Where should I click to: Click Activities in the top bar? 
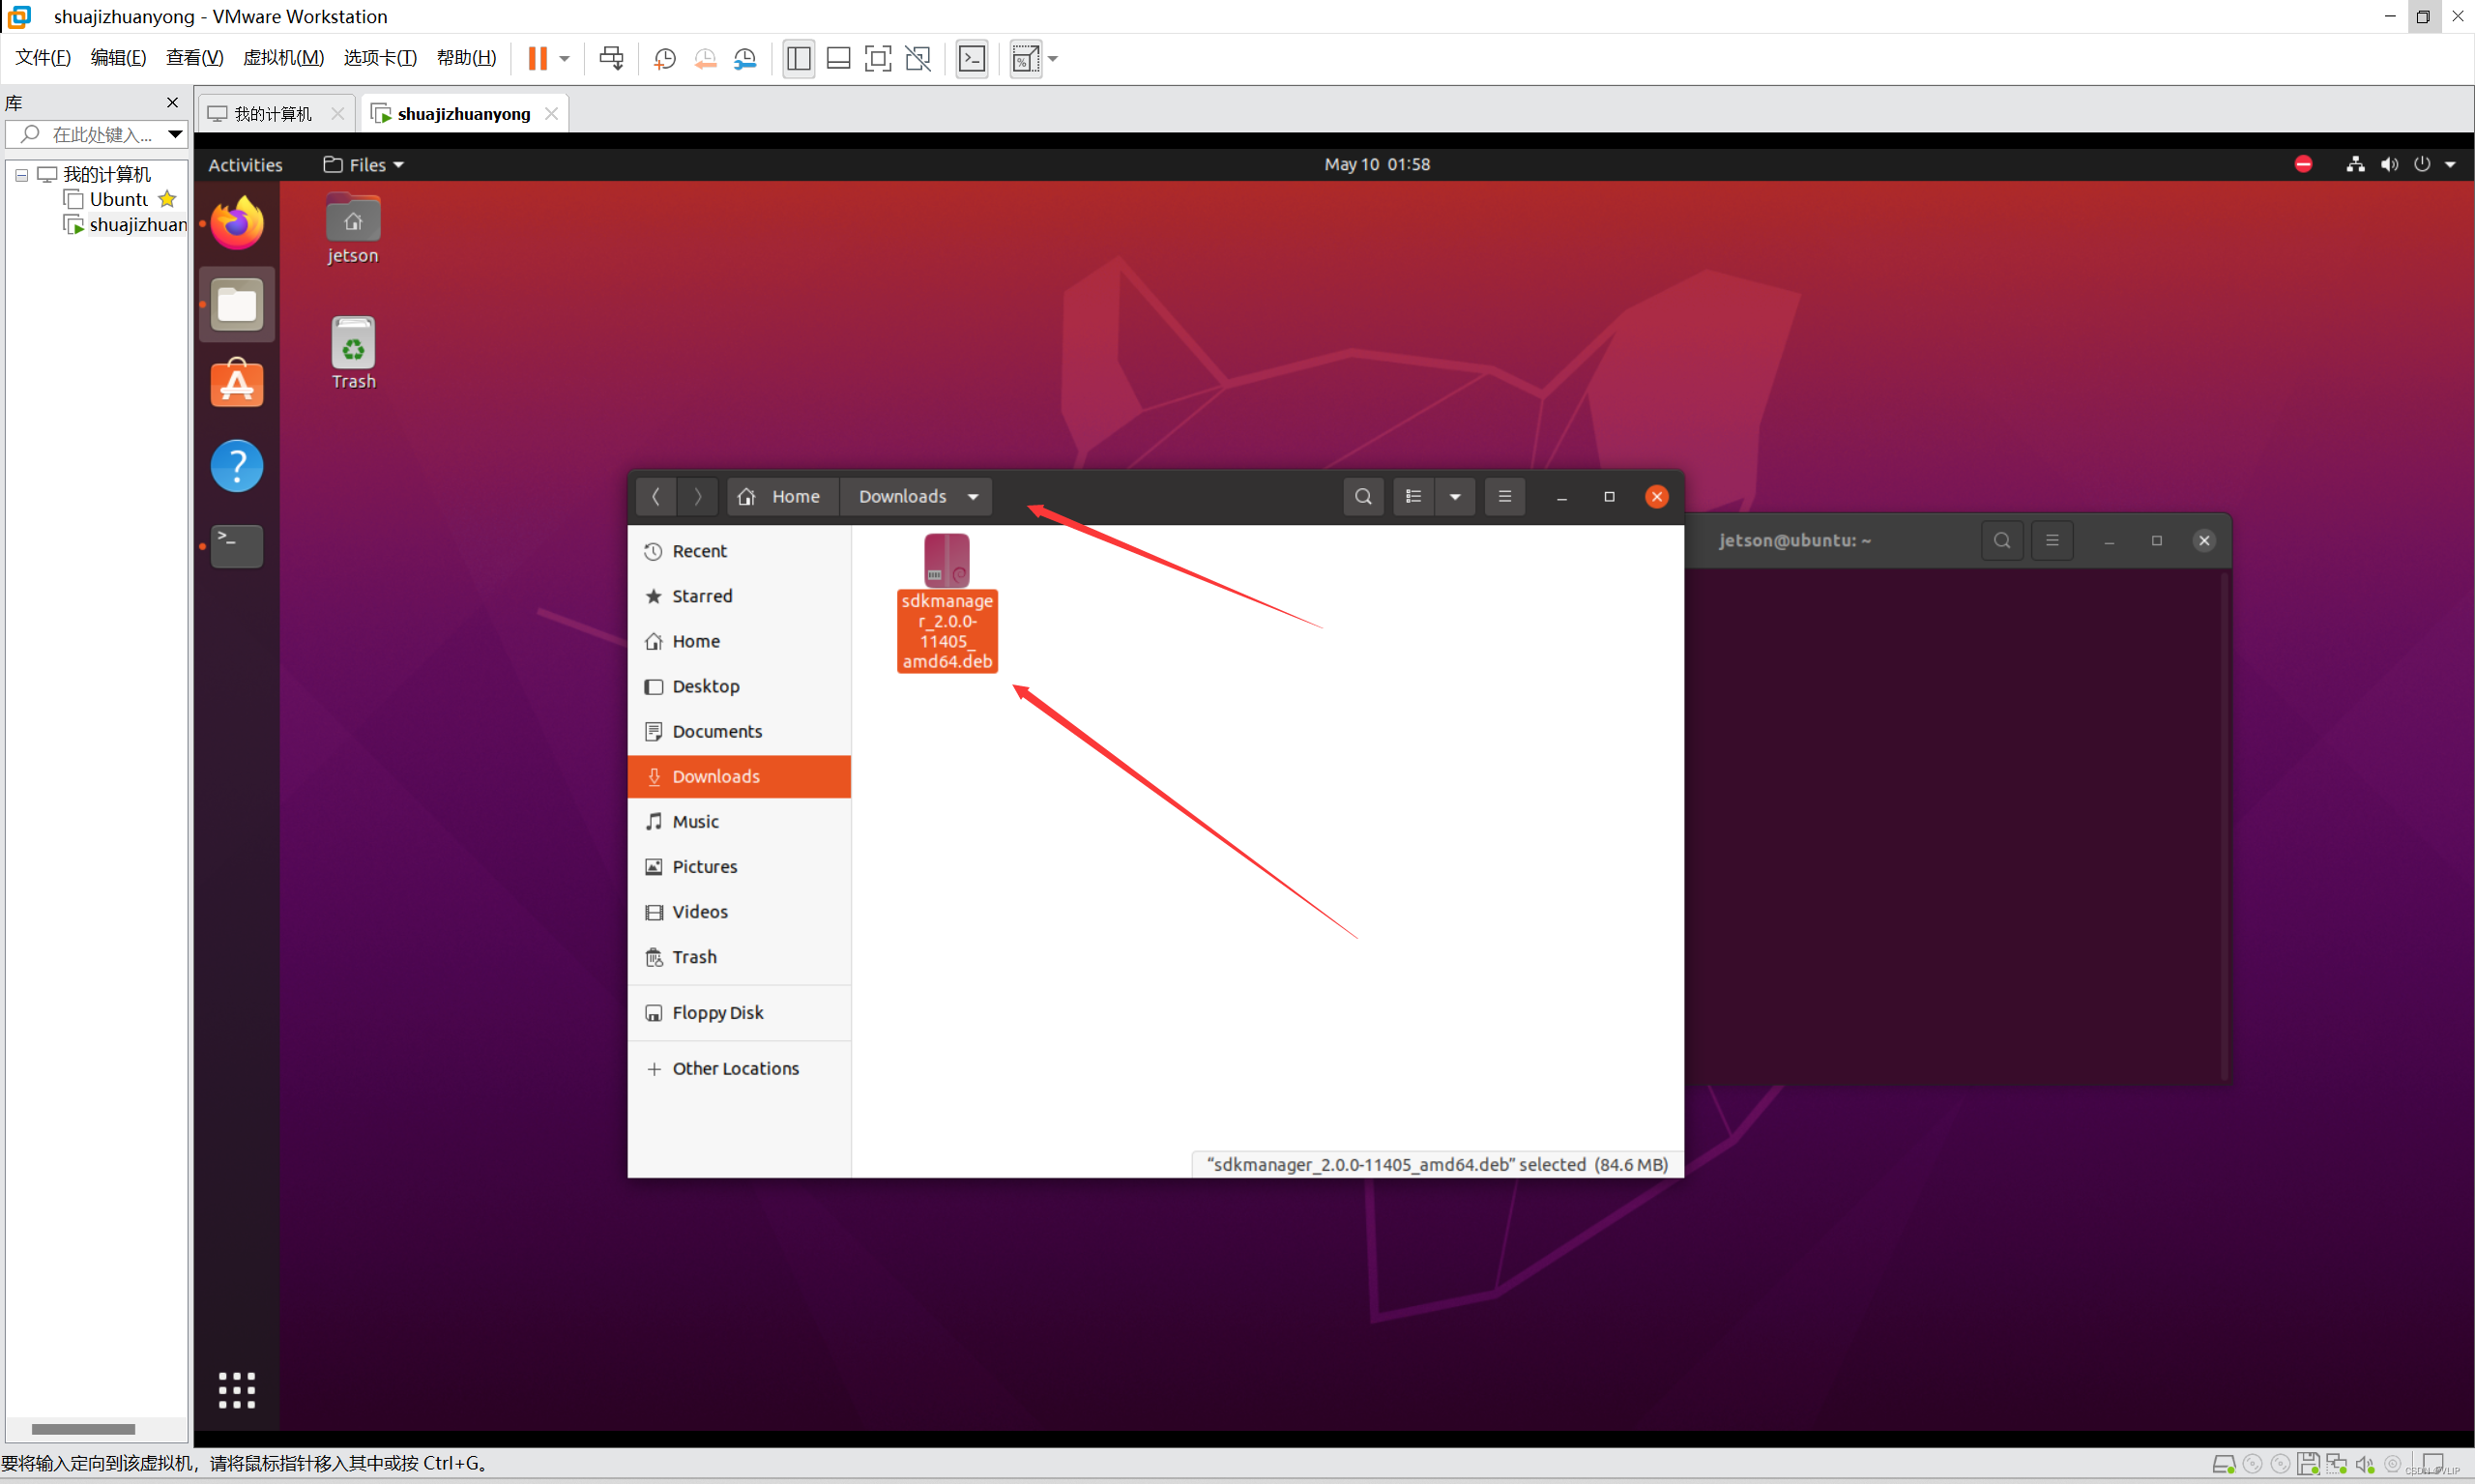(x=245, y=165)
